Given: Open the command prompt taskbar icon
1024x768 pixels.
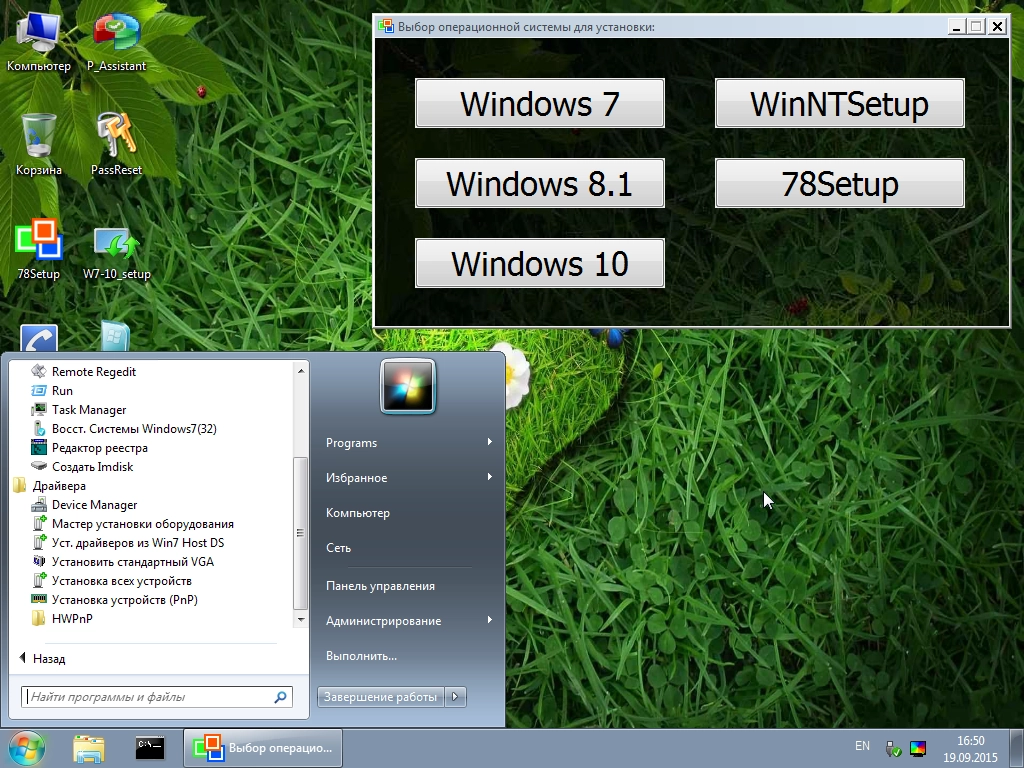Looking at the screenshot, I should (x=150, y=748).
